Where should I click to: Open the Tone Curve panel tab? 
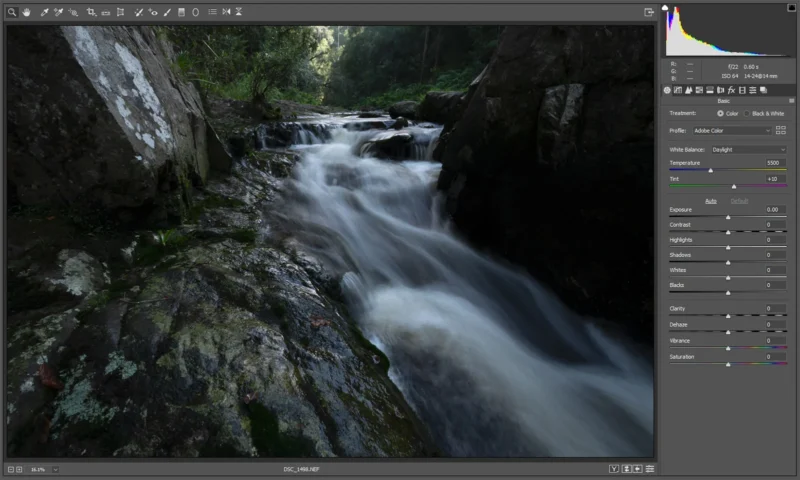[x=678, y=90]
